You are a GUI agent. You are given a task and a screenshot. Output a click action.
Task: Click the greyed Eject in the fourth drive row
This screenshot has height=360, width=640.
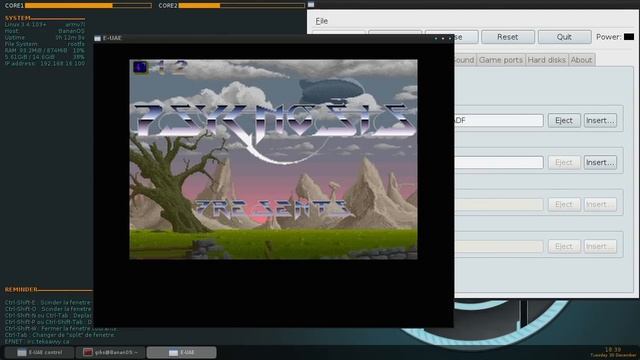click(x=564, y=247)
